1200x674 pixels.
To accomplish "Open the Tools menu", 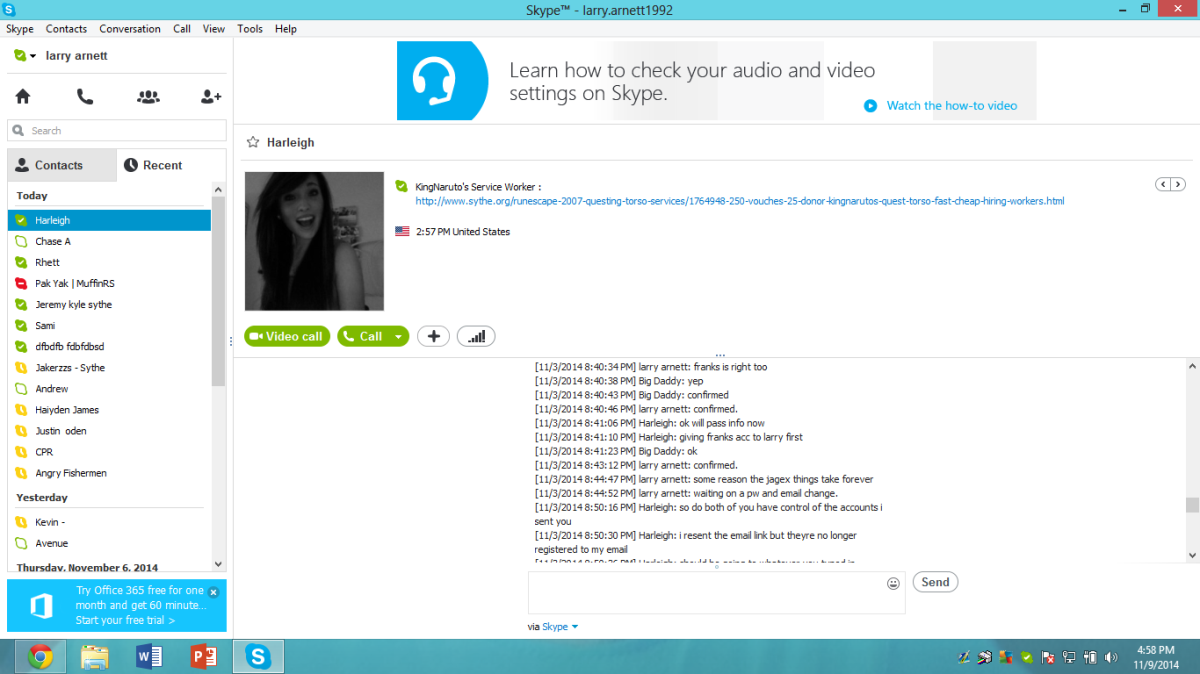I will point(250,29).
